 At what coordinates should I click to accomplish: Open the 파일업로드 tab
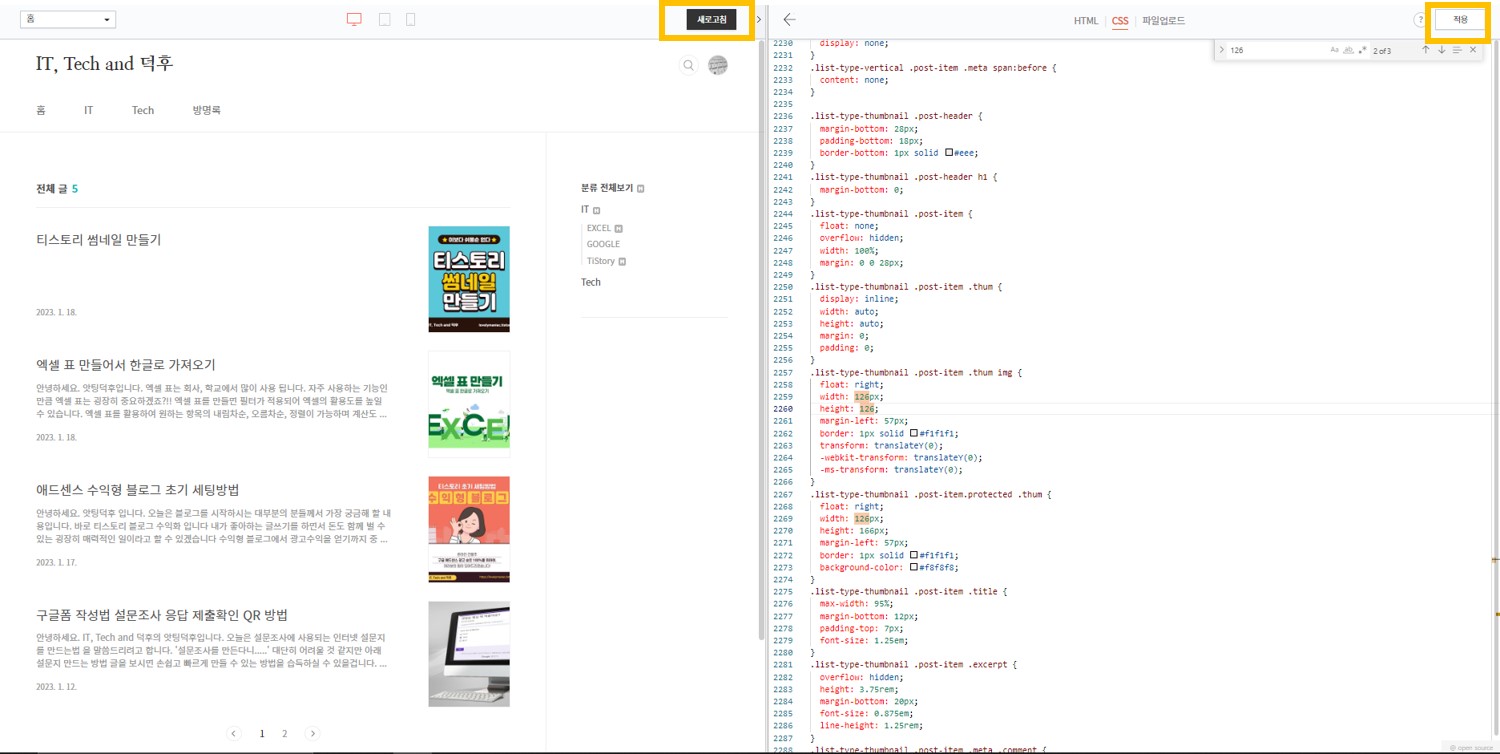point(1164,21)
